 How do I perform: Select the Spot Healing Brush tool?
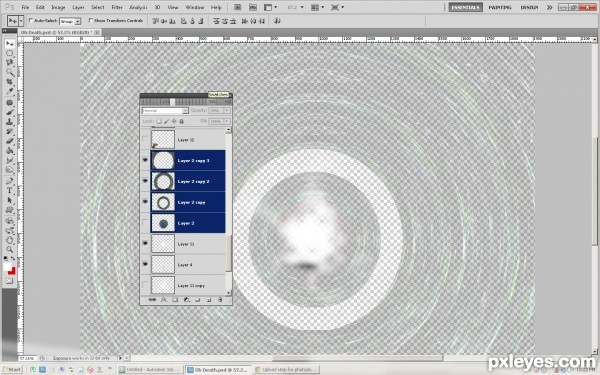(x=10, y=103)
